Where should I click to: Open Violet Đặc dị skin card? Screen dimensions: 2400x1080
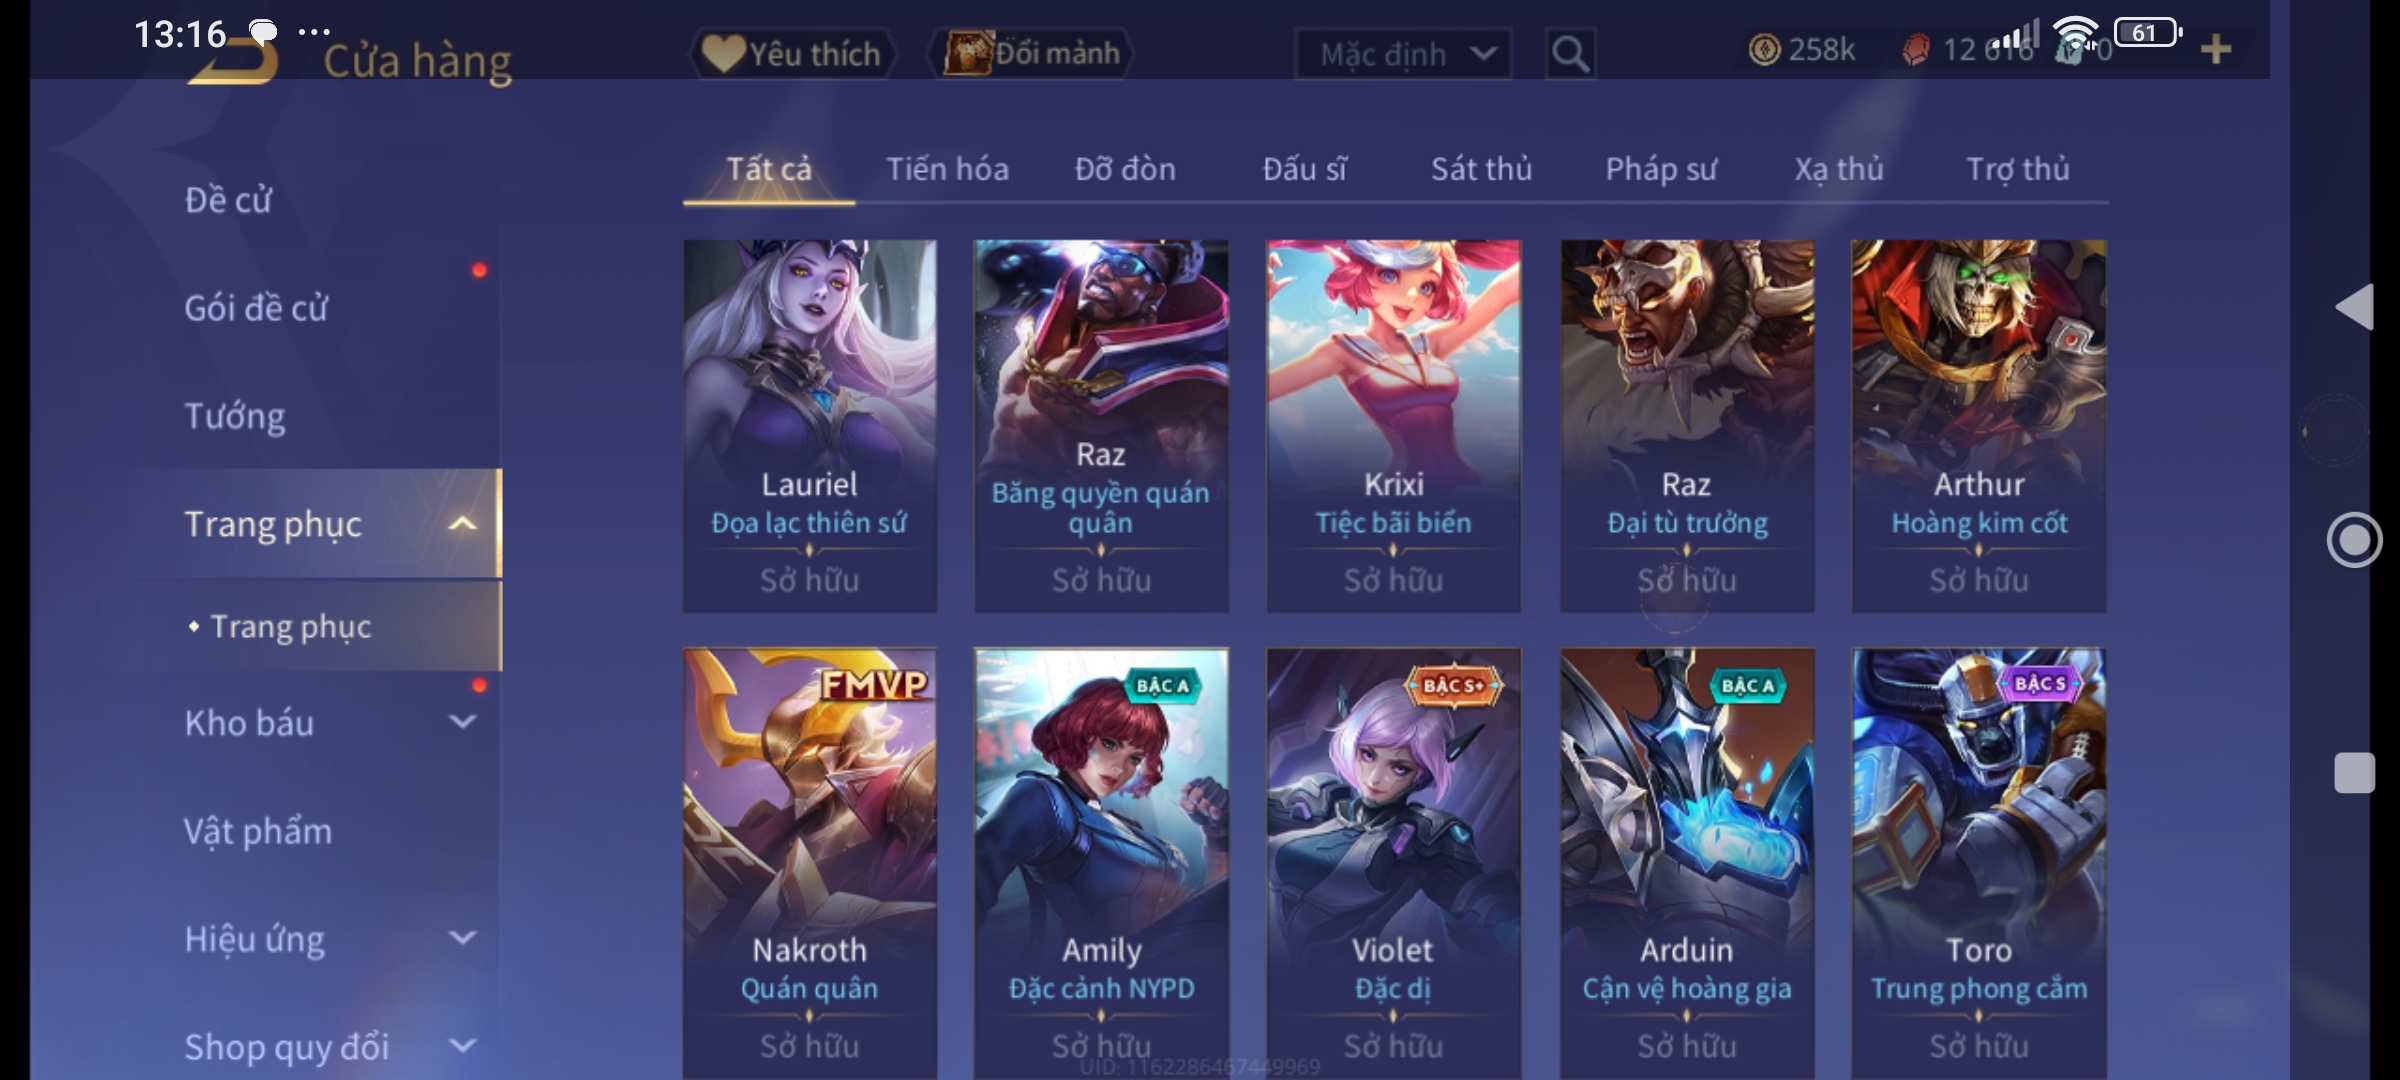[x=1393, y=864]
